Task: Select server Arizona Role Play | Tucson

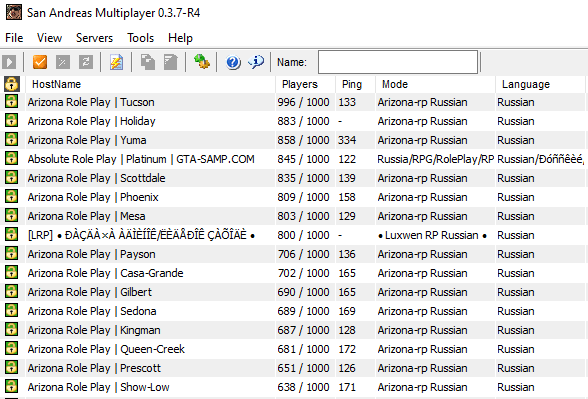Action: pyautogui.click(x=91, y=102)
